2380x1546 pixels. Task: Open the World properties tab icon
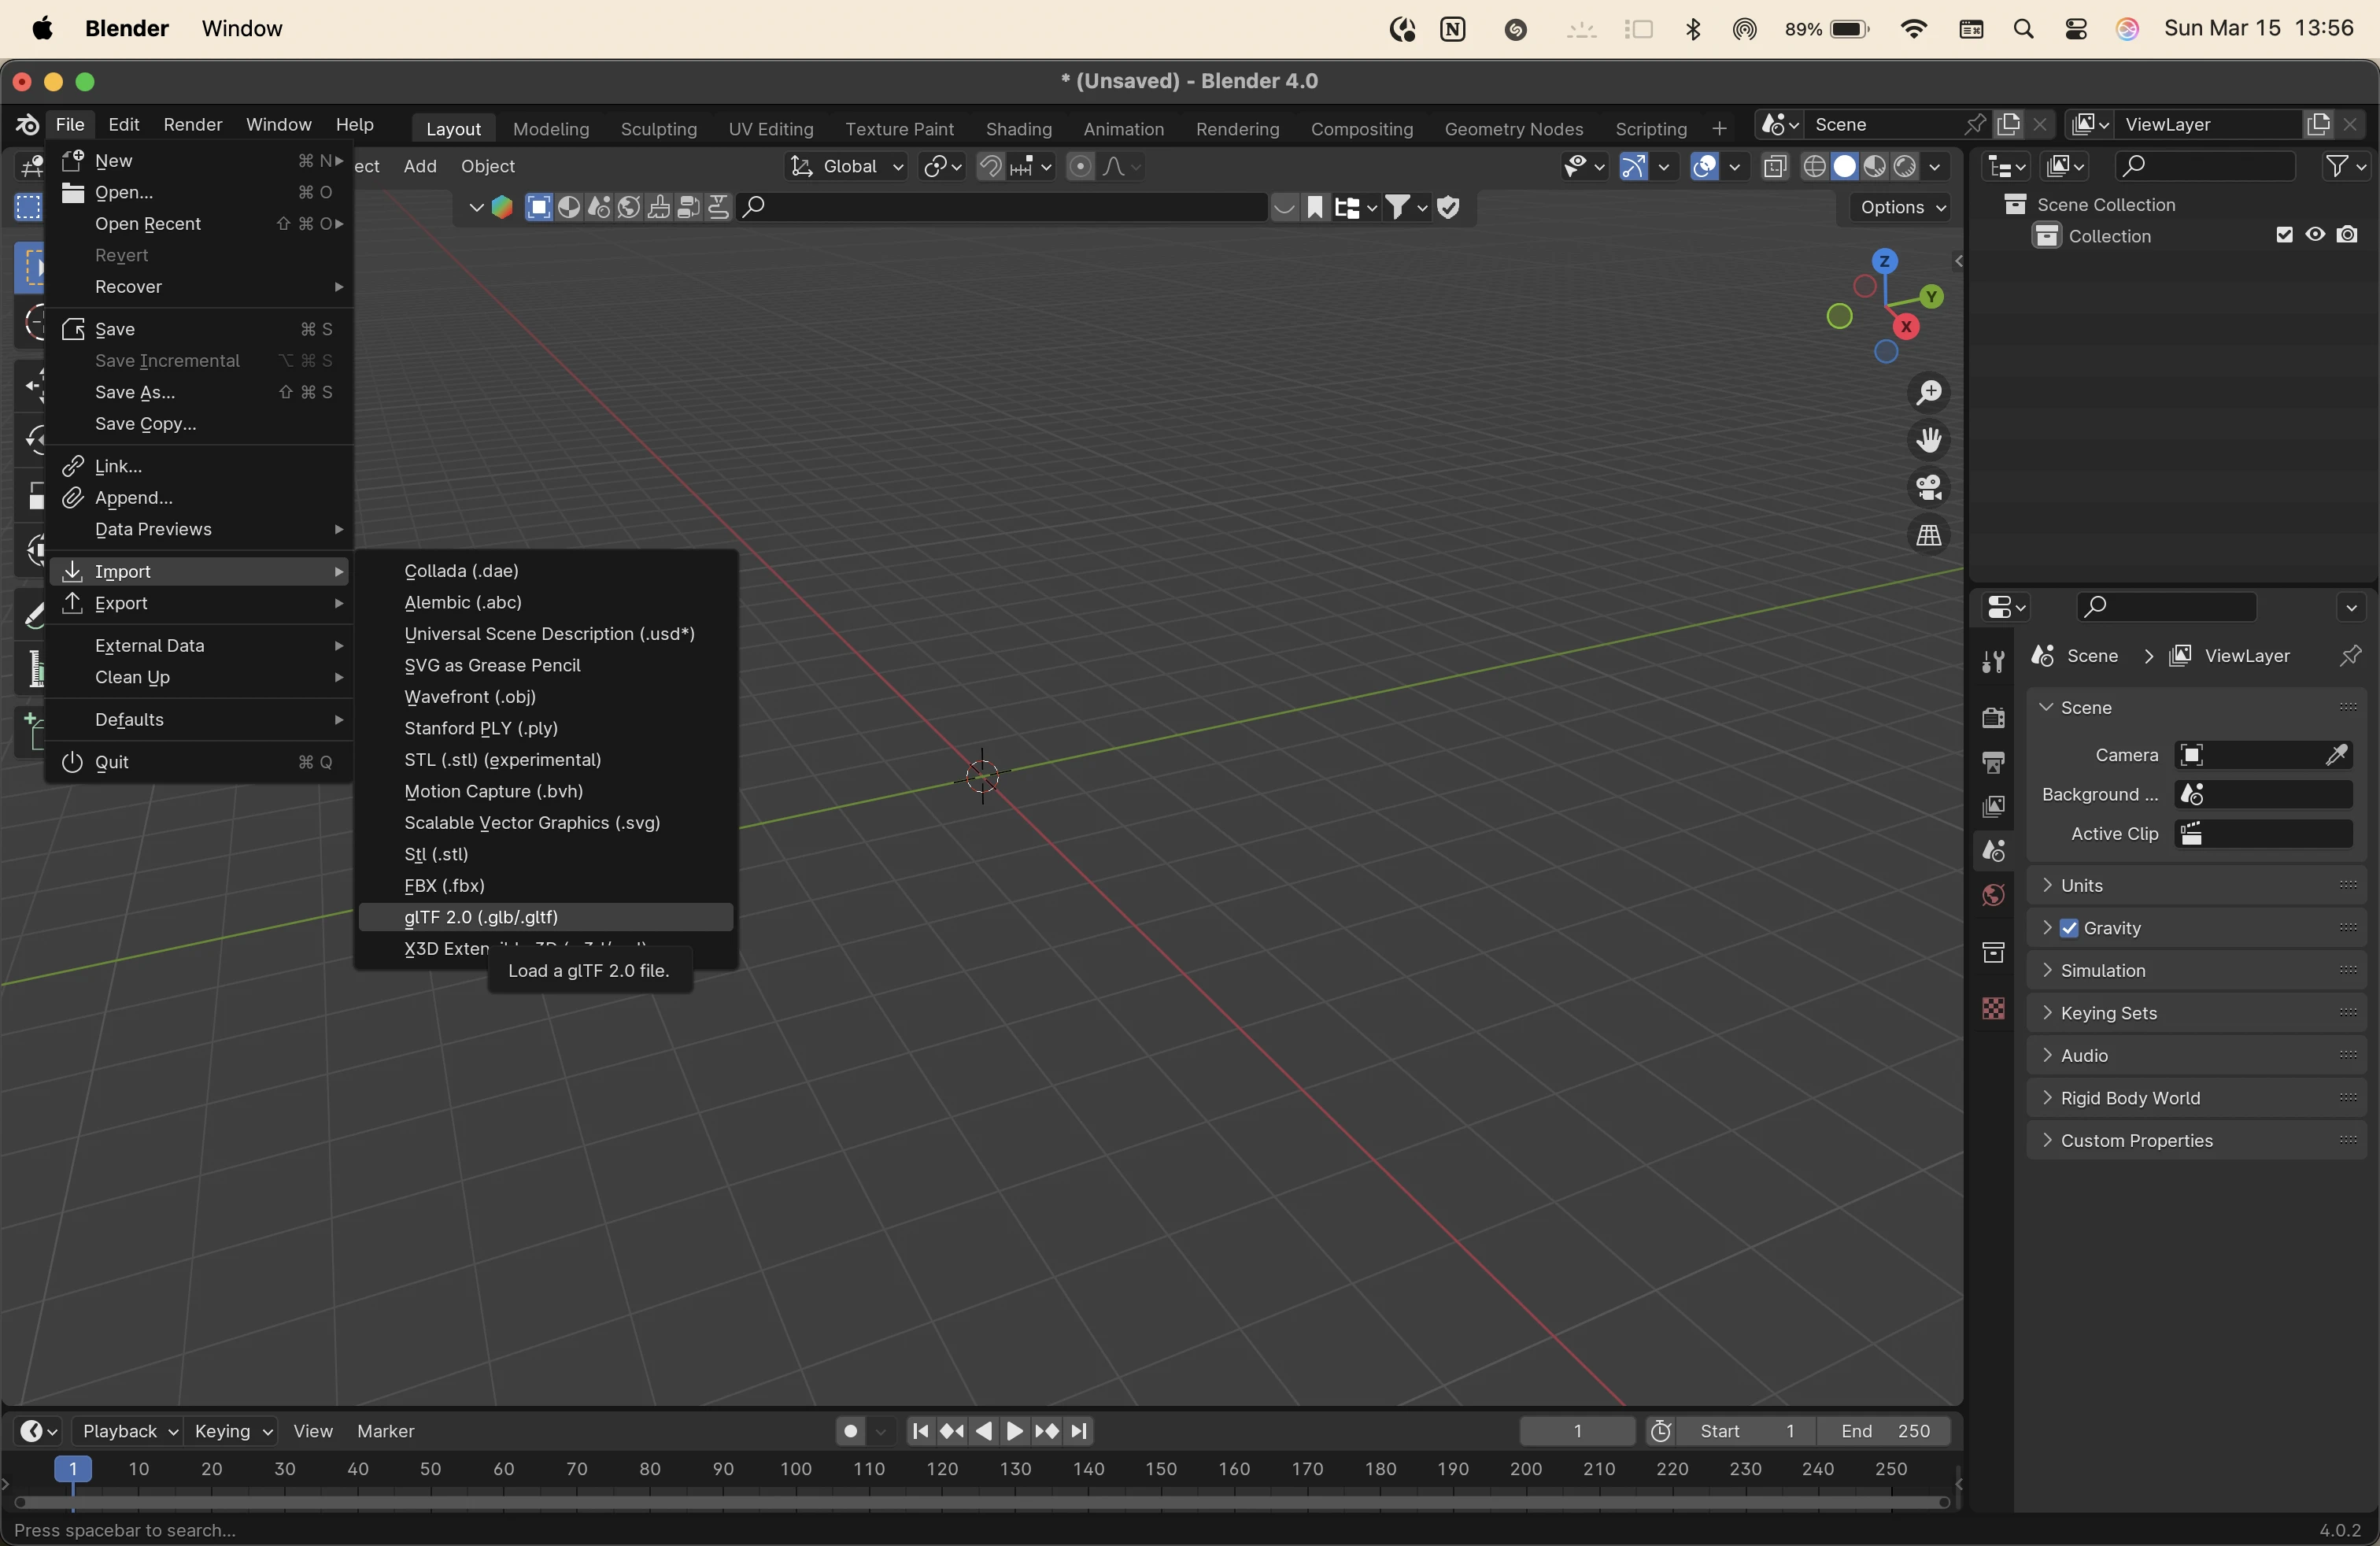1993,895
